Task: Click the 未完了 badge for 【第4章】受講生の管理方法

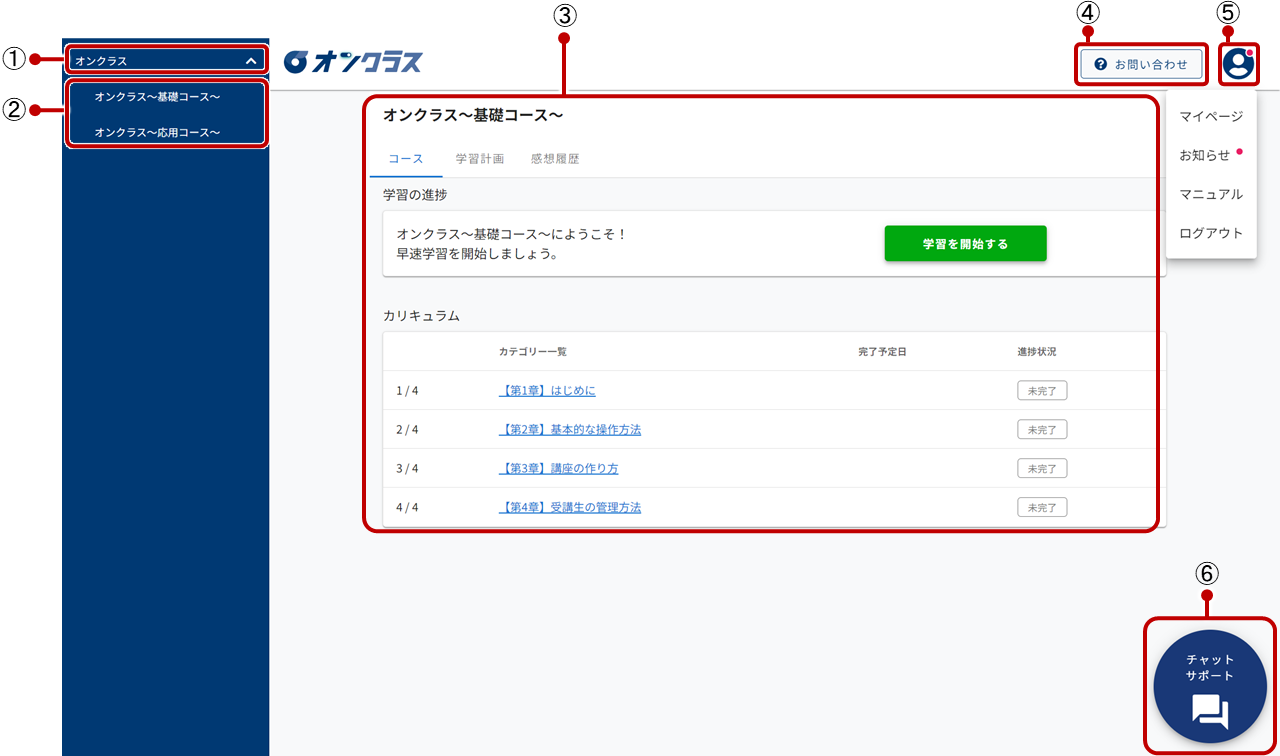Action: coord(1042,508)
